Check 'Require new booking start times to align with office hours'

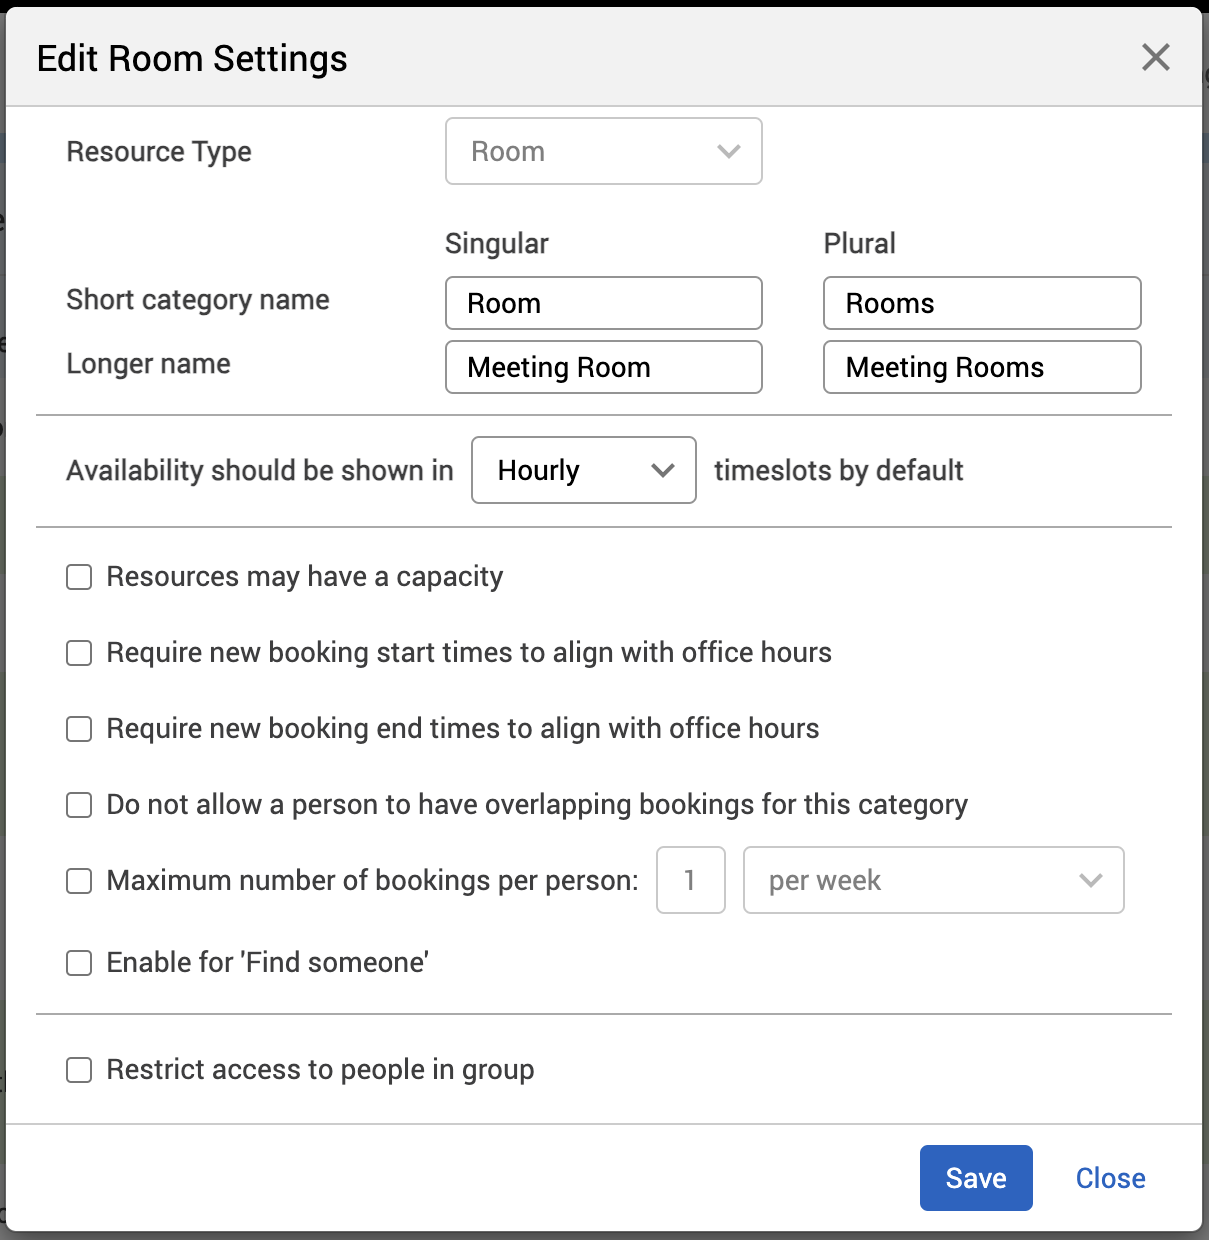79,653
